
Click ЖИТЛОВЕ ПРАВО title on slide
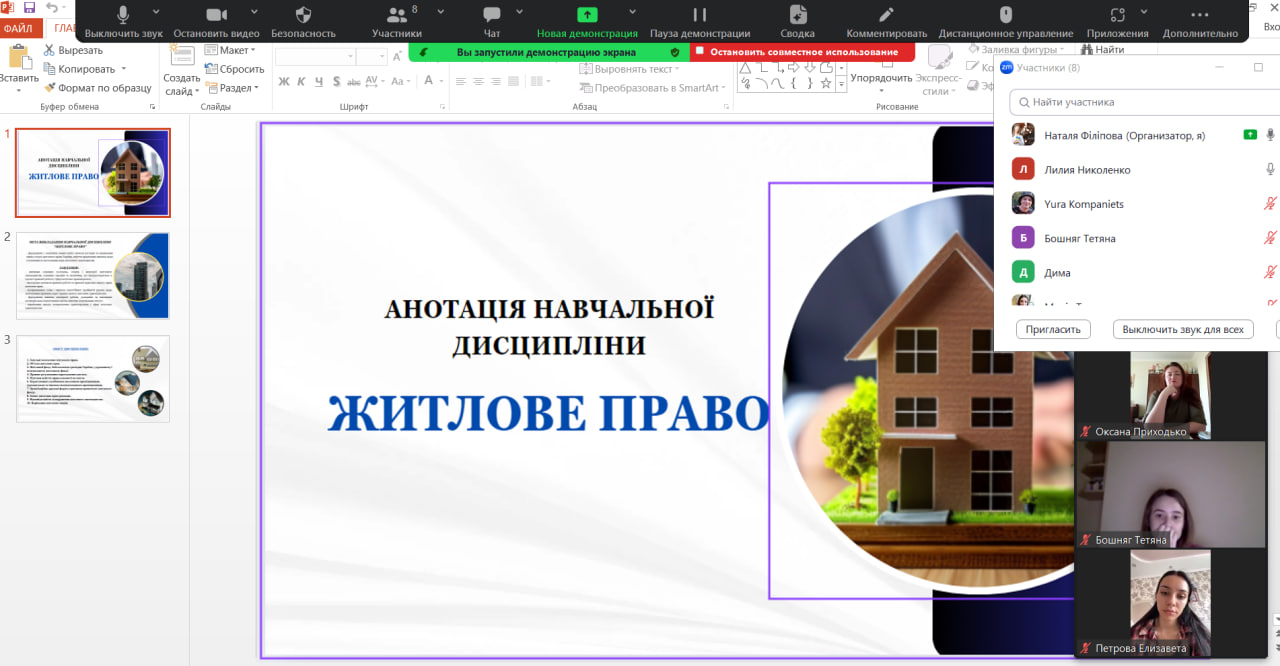pos(548,412)
